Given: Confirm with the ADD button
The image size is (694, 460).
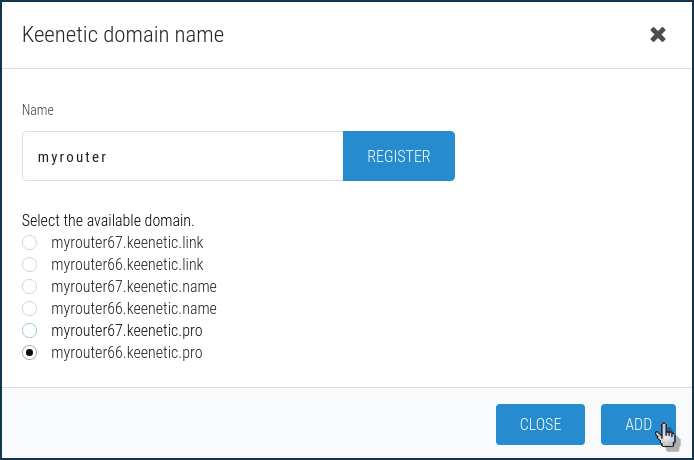Looking at the screenshot, I should pos(638,424).
